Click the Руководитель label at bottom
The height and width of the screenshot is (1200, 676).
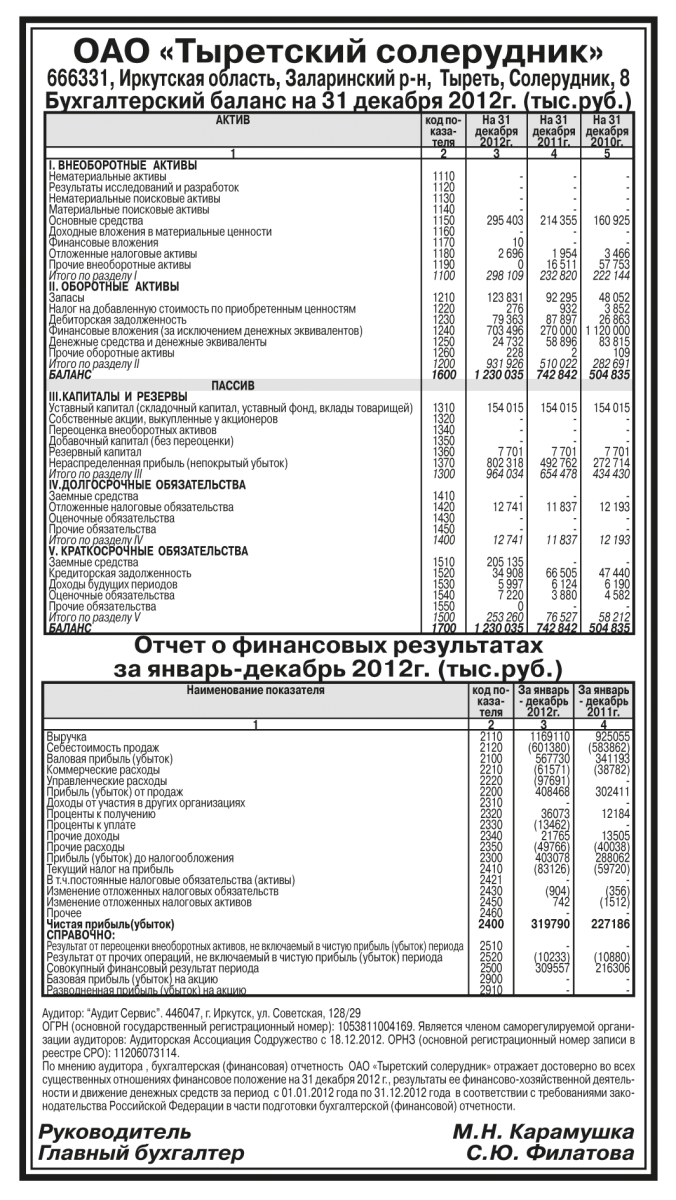tap(108, 1133)
